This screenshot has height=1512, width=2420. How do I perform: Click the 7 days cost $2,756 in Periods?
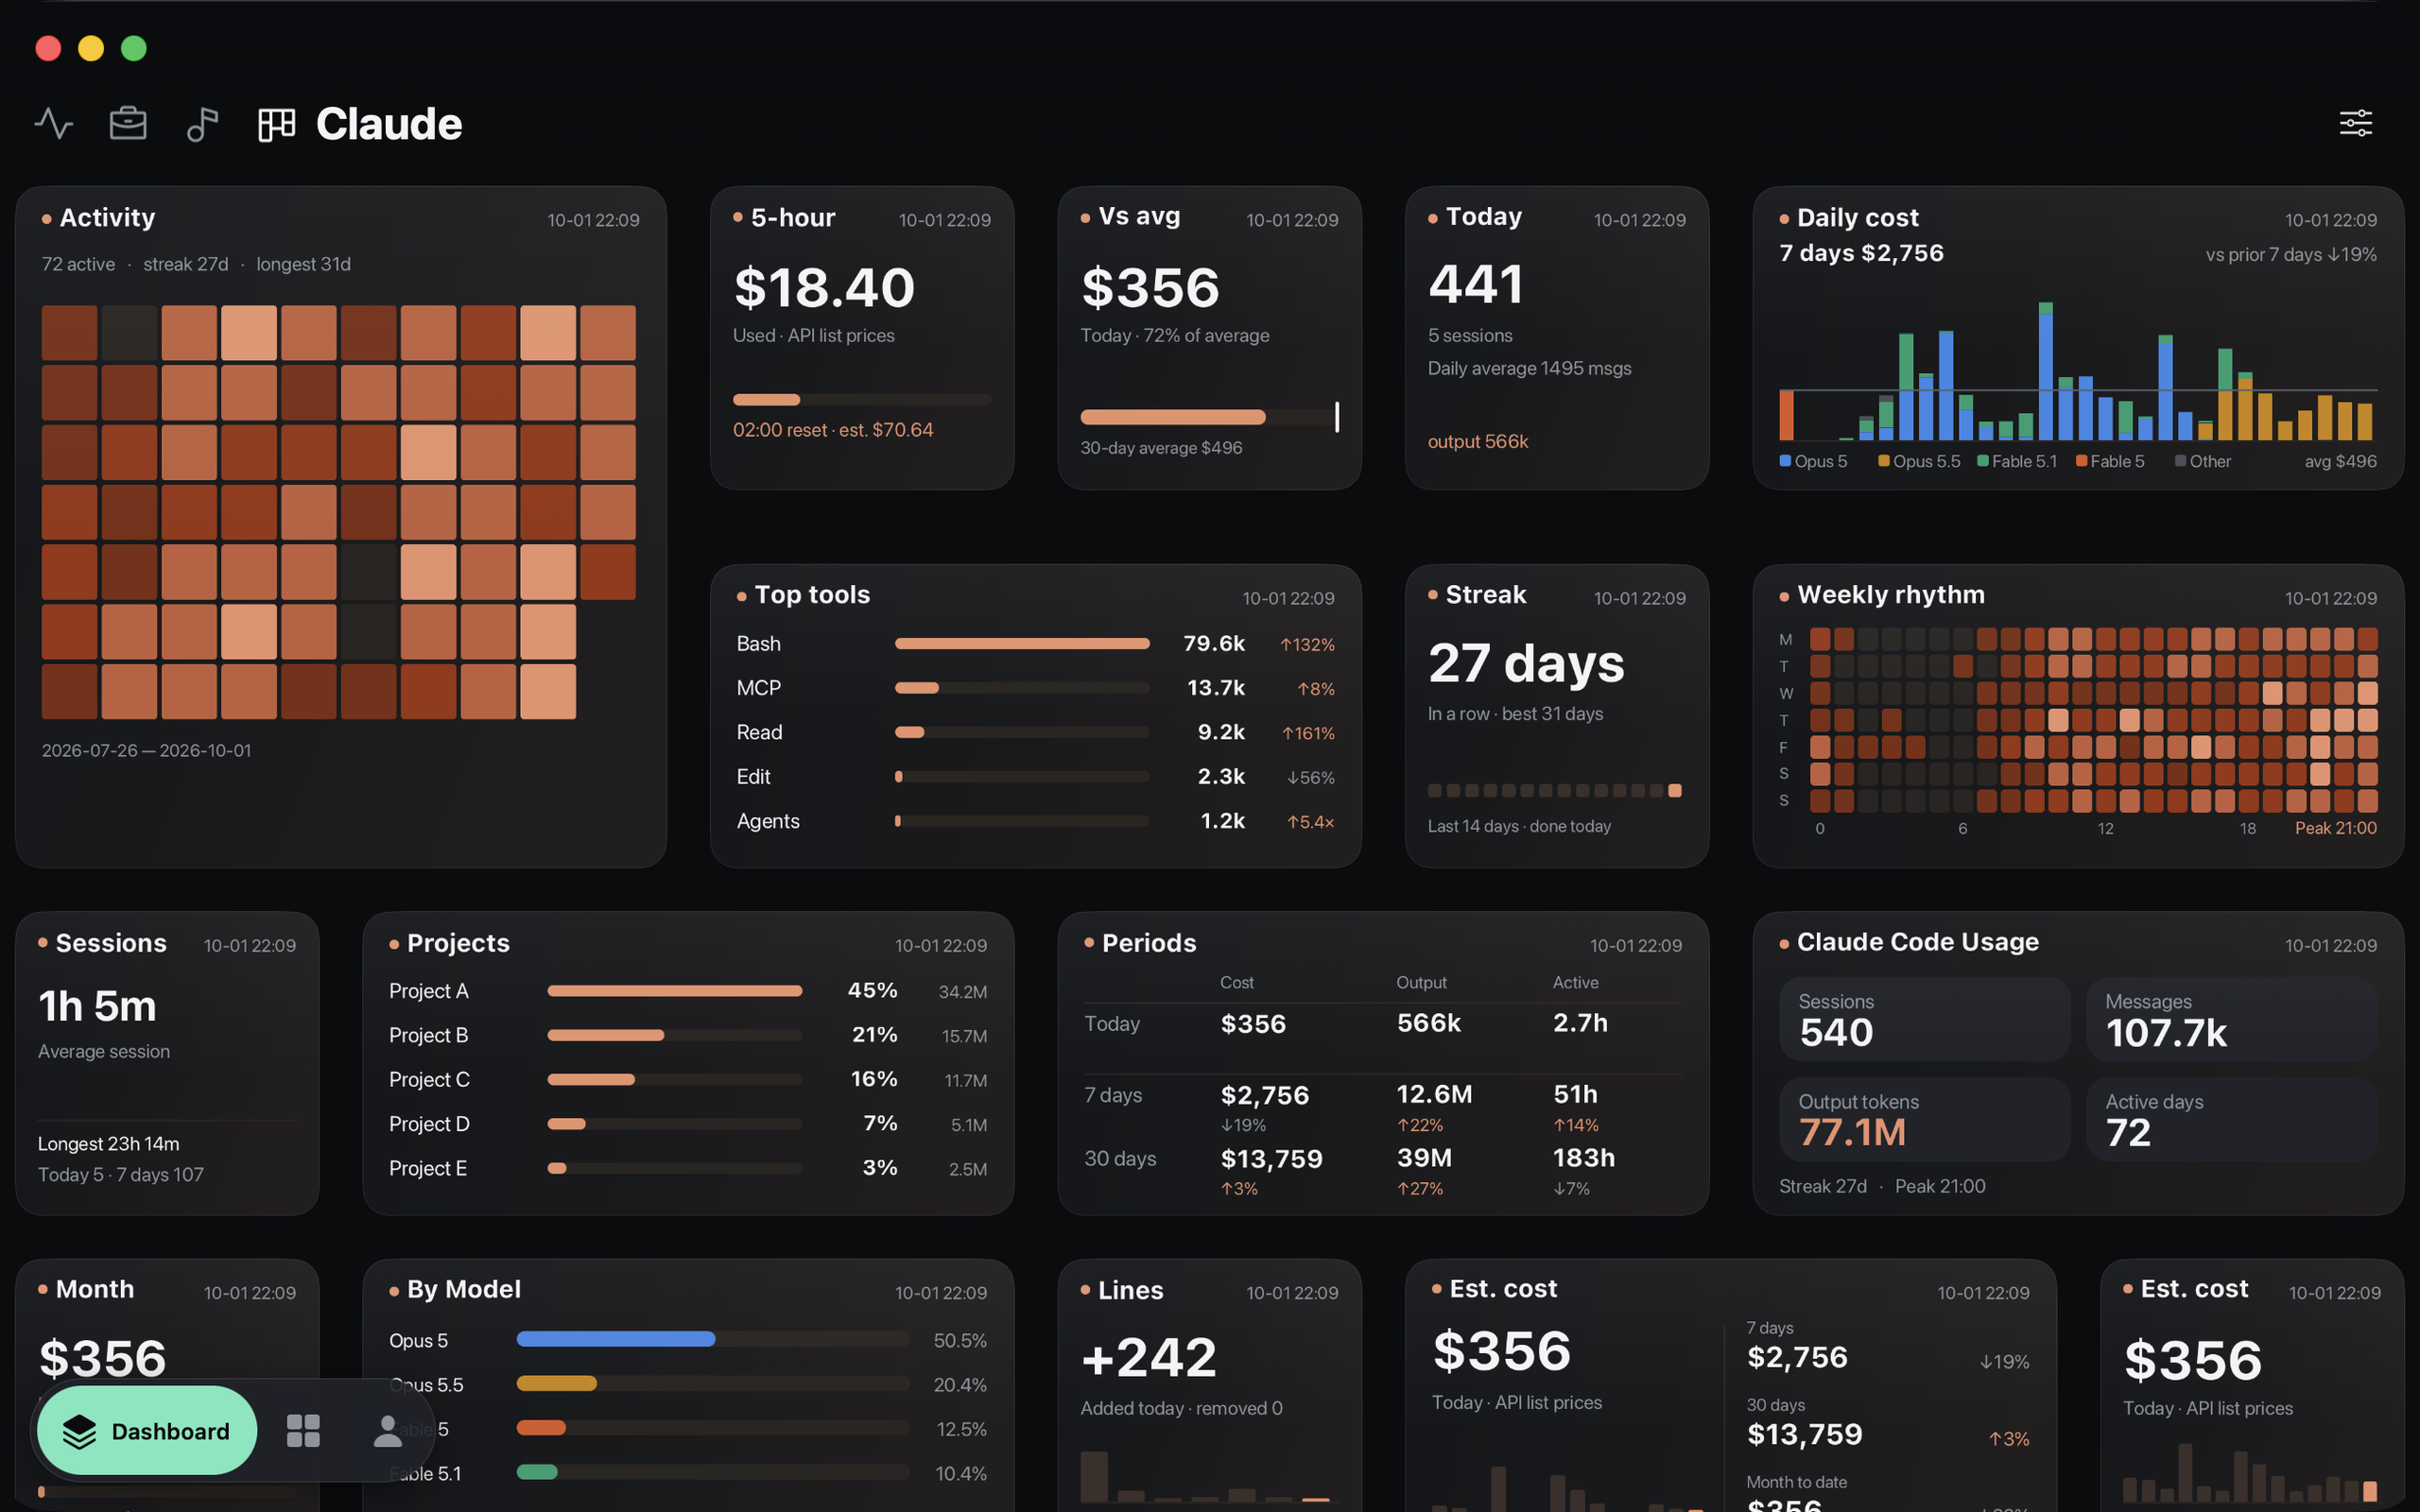point(1264,1095)
